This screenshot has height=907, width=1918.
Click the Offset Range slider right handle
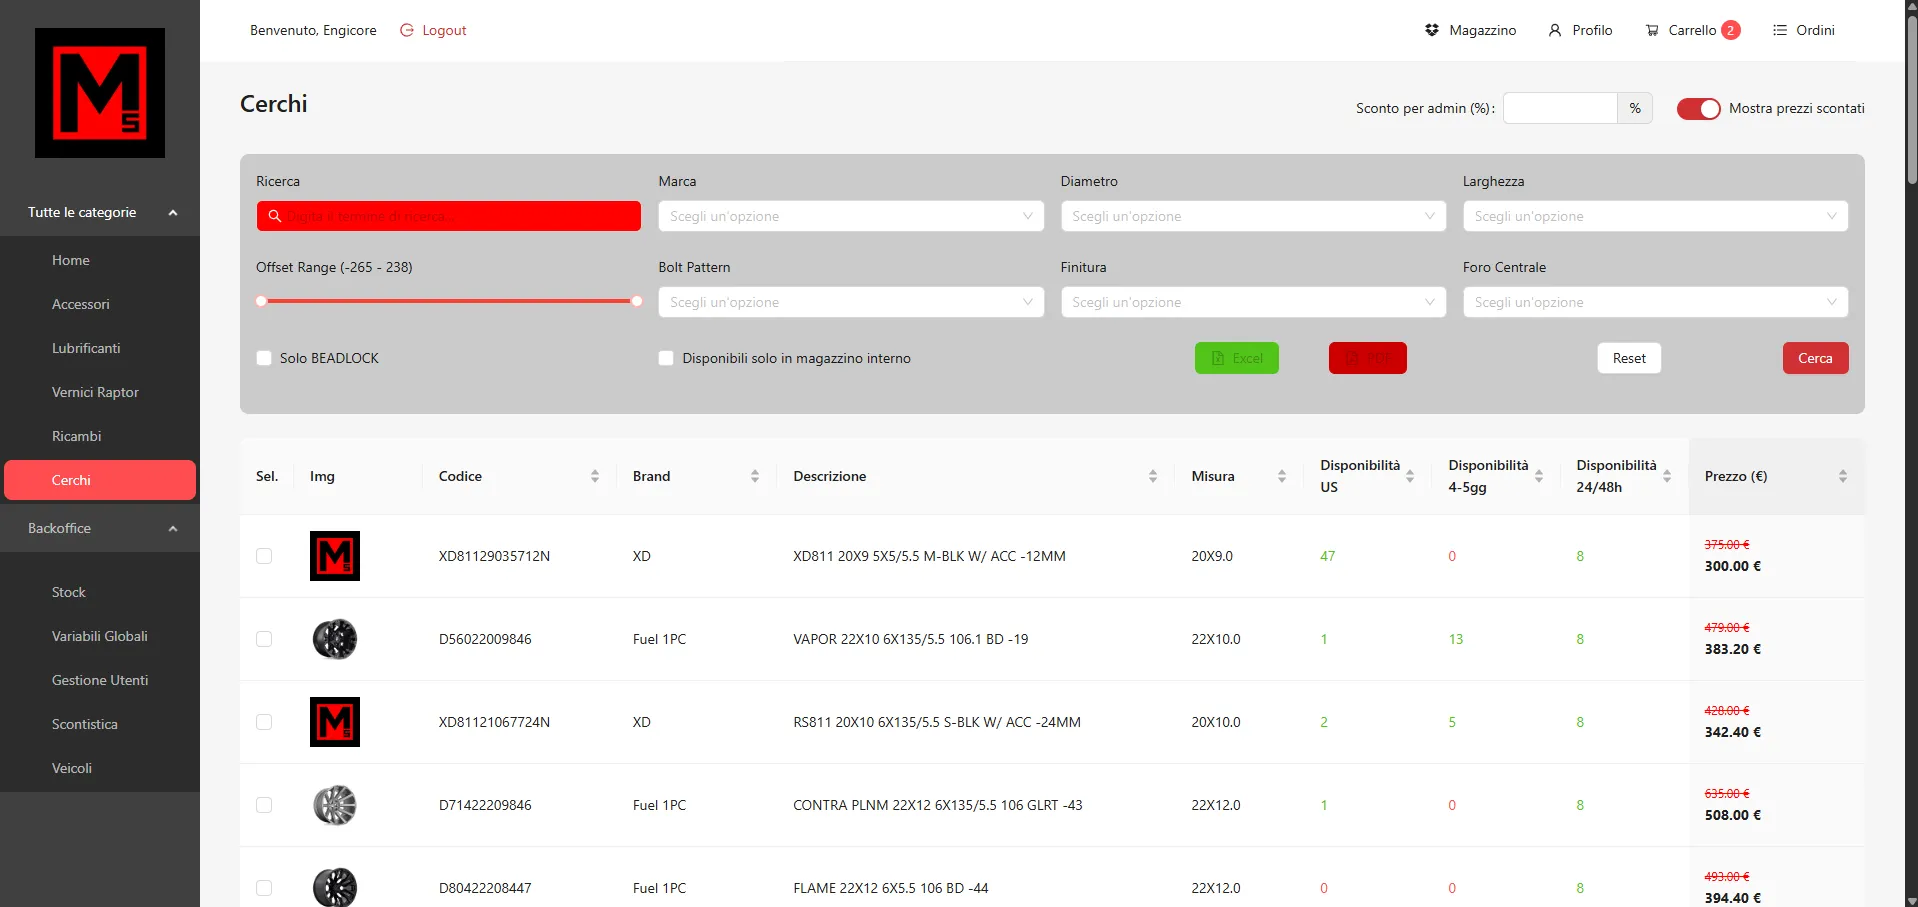click(x=636, y=301)
